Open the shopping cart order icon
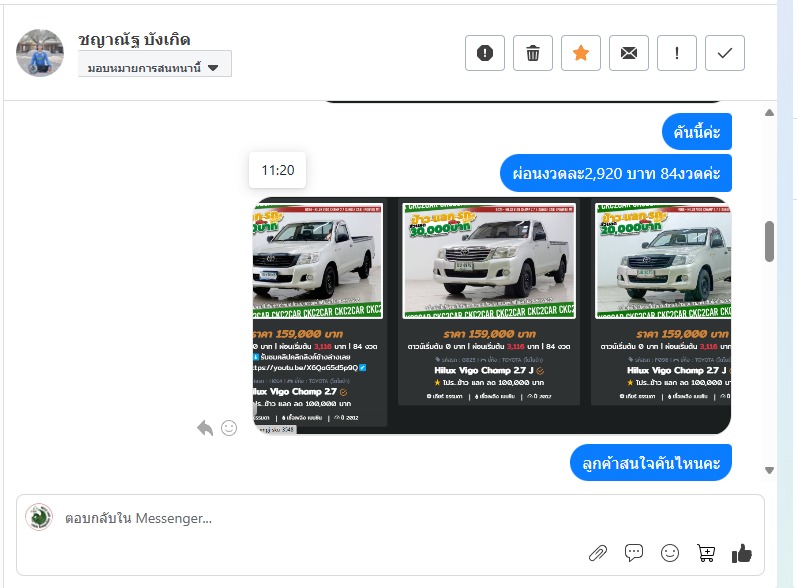Viewport: 797px width, 588px height. [706, 553]
